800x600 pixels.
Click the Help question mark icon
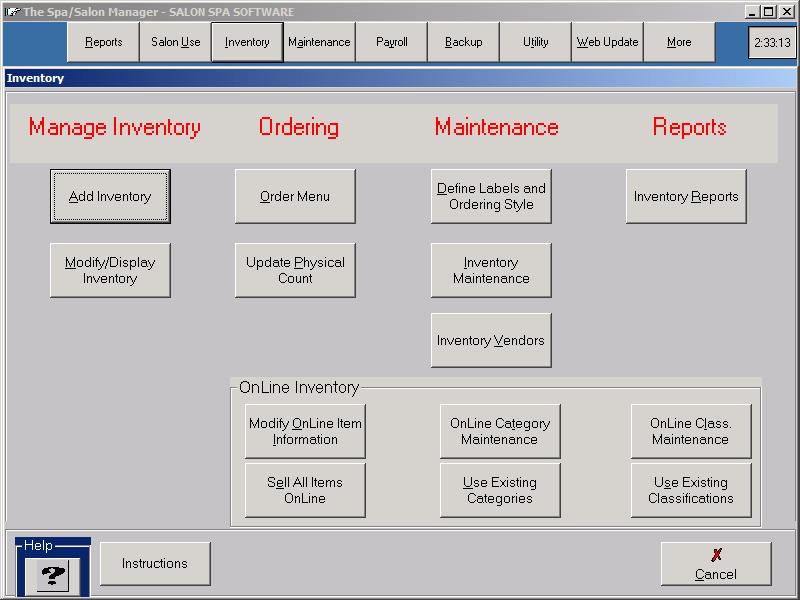point(53,572)
